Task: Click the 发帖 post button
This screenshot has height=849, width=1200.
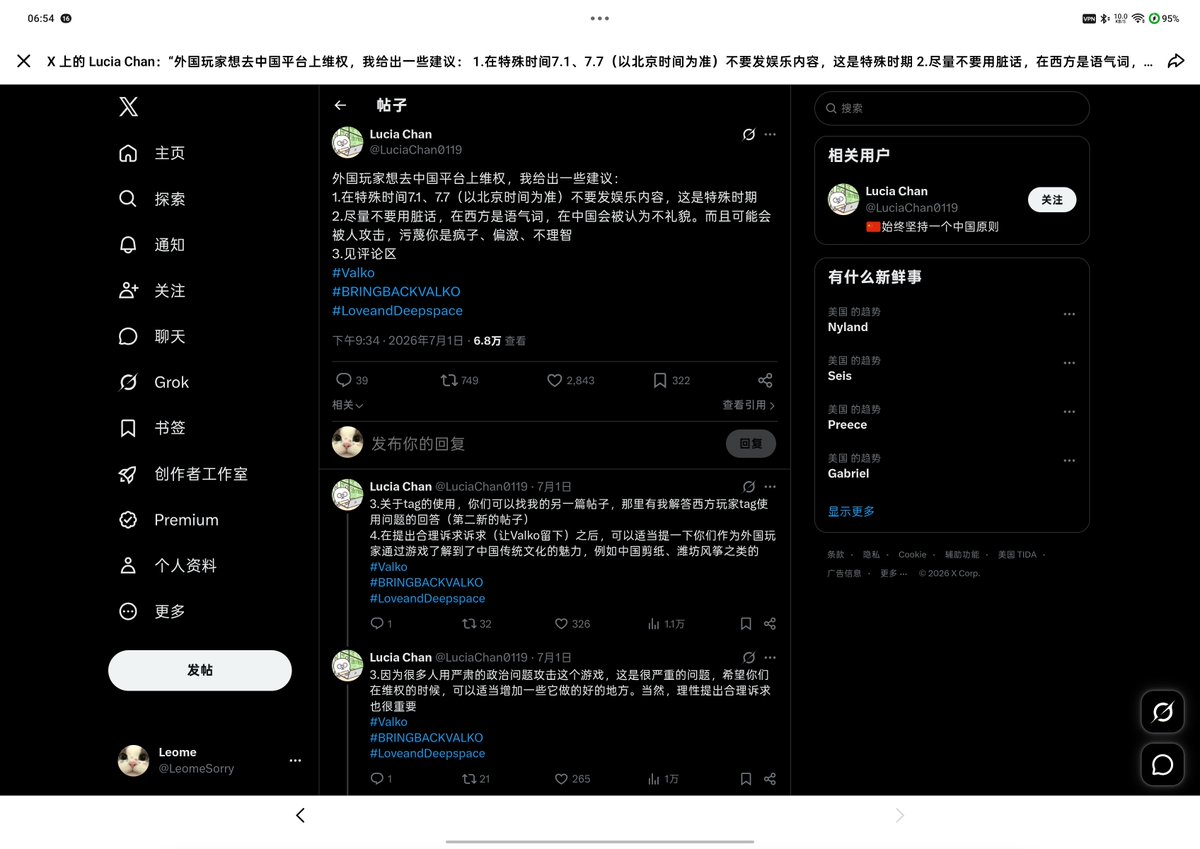Action: coord(200,670)
